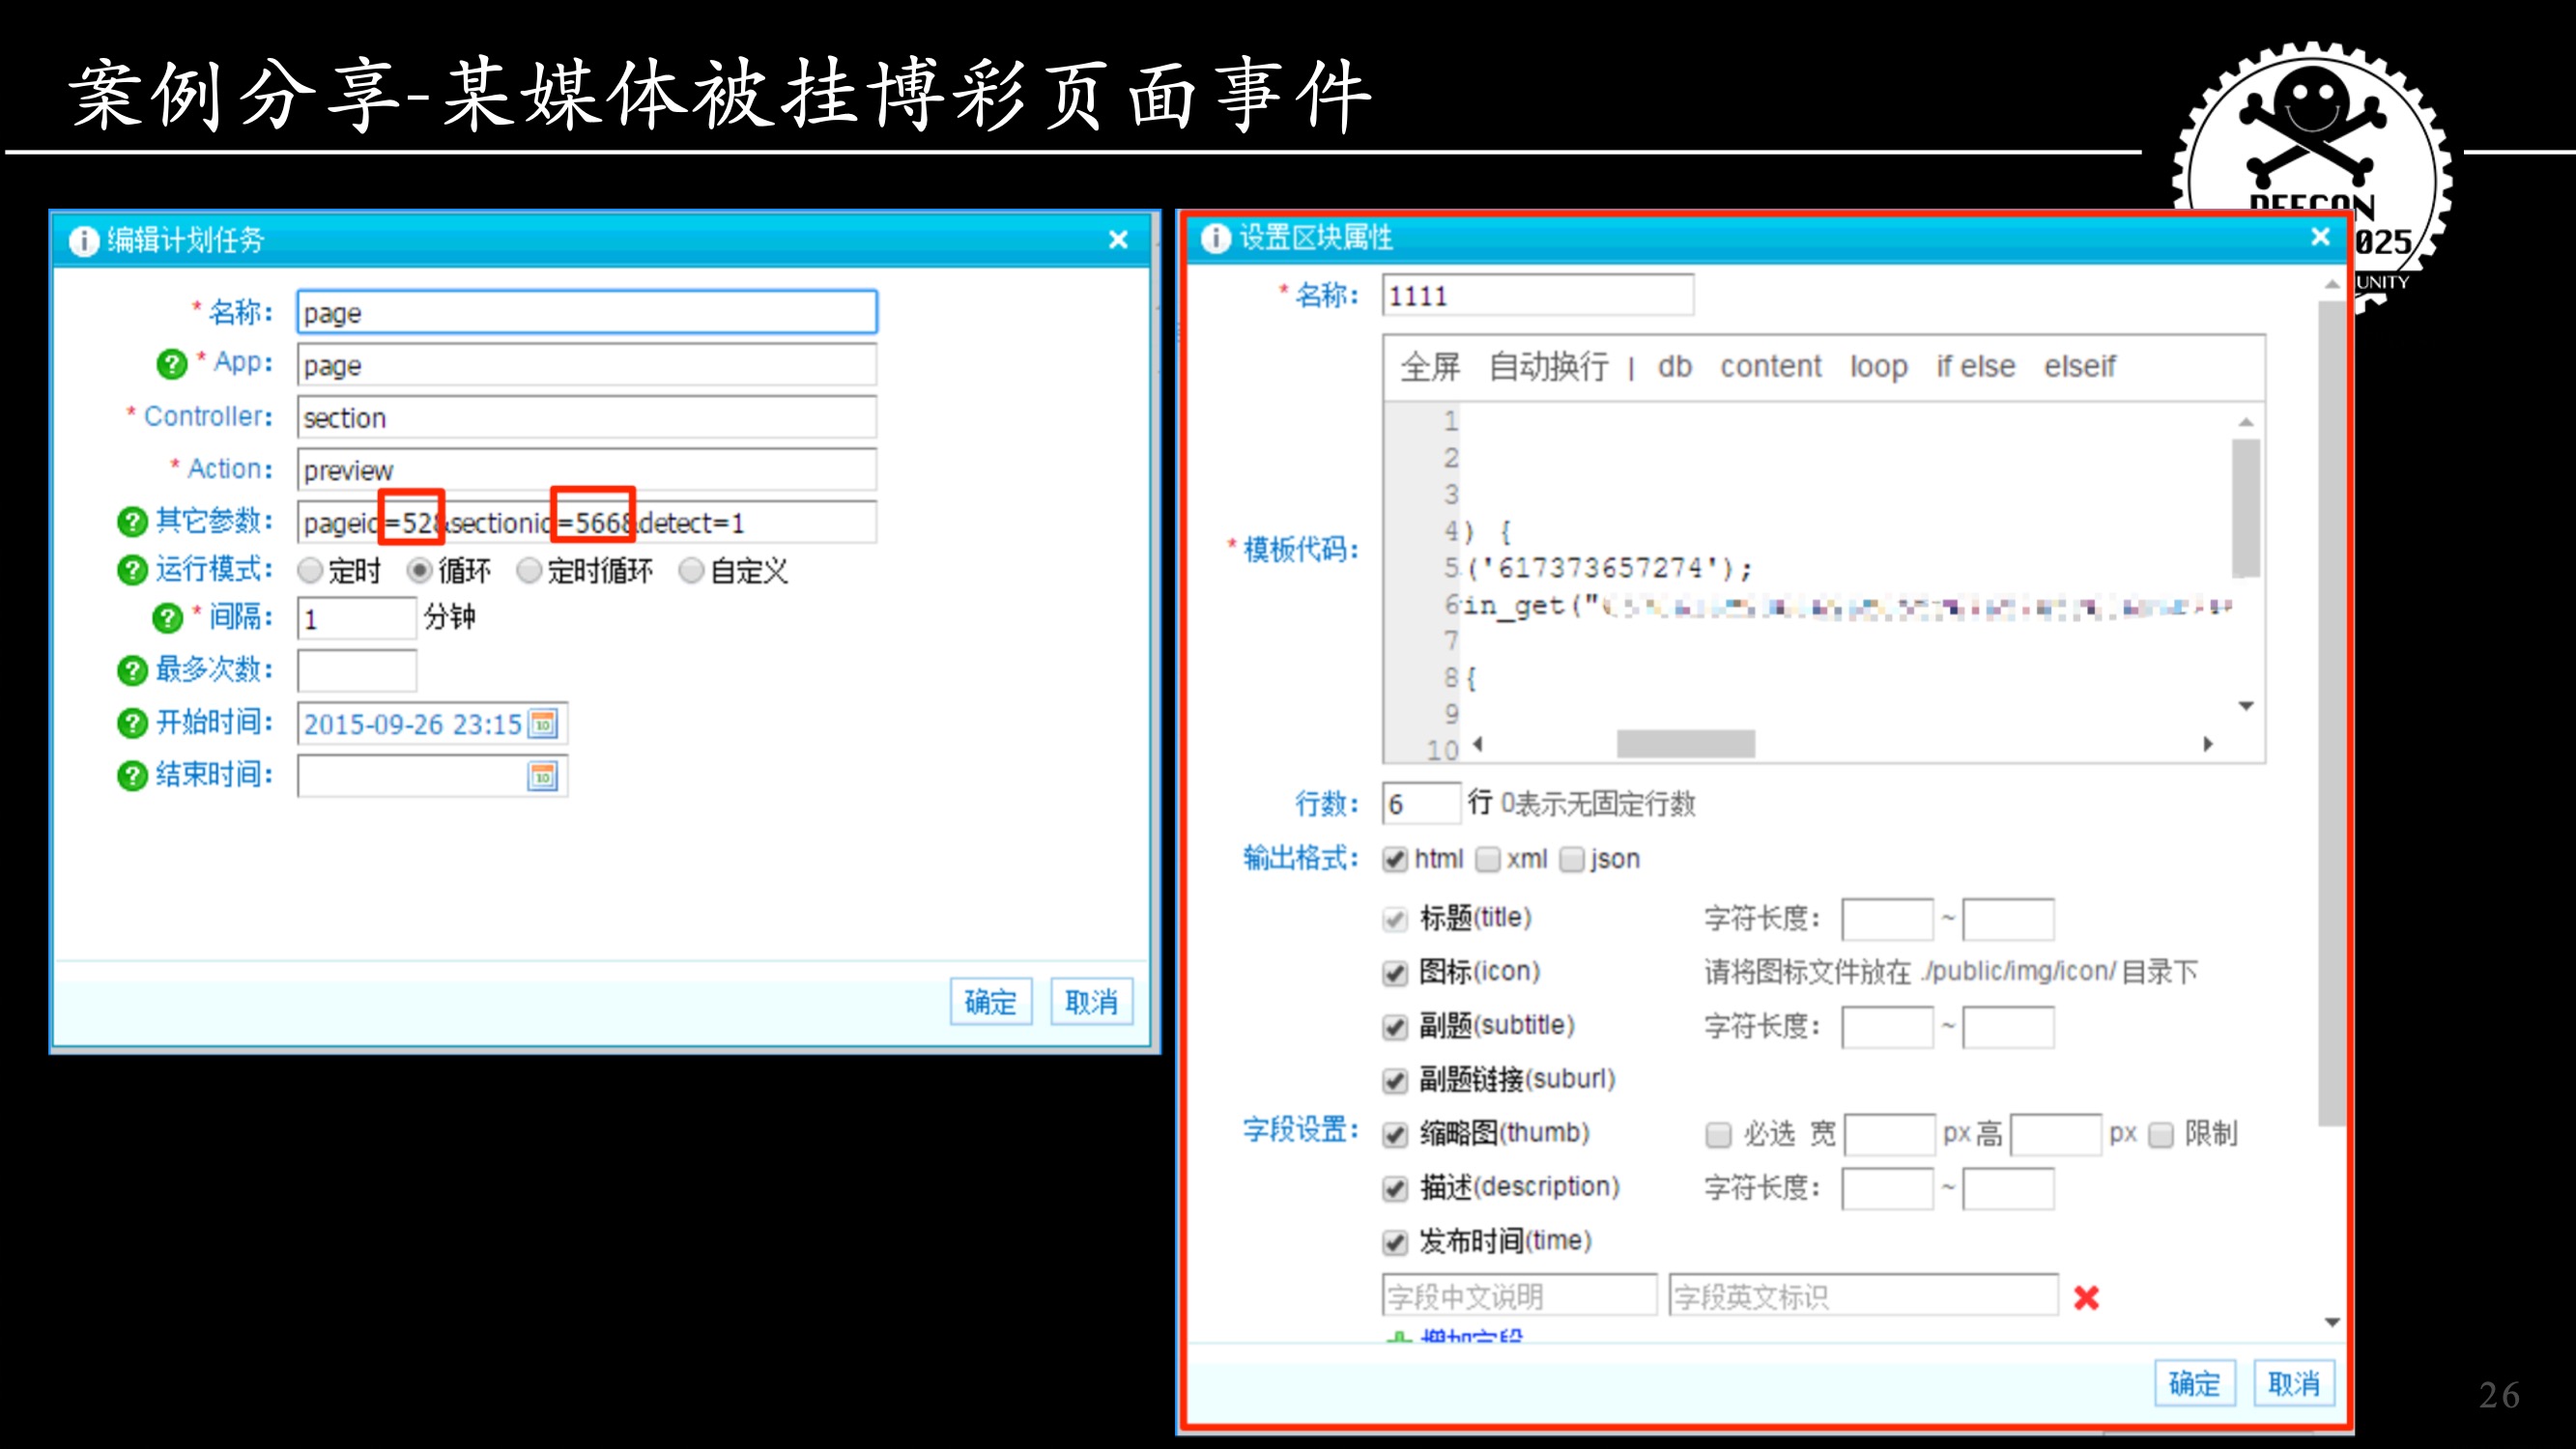Click the 行数 input field
Viewport: 2576px width, 1449px height.
tap(1420, 804)
